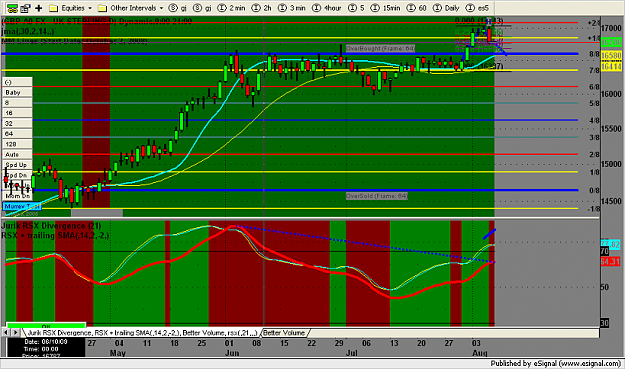Click the OverBought (Frame: 64) label
Viewport: 625px width, 369px height.
[x=380, y=49]
